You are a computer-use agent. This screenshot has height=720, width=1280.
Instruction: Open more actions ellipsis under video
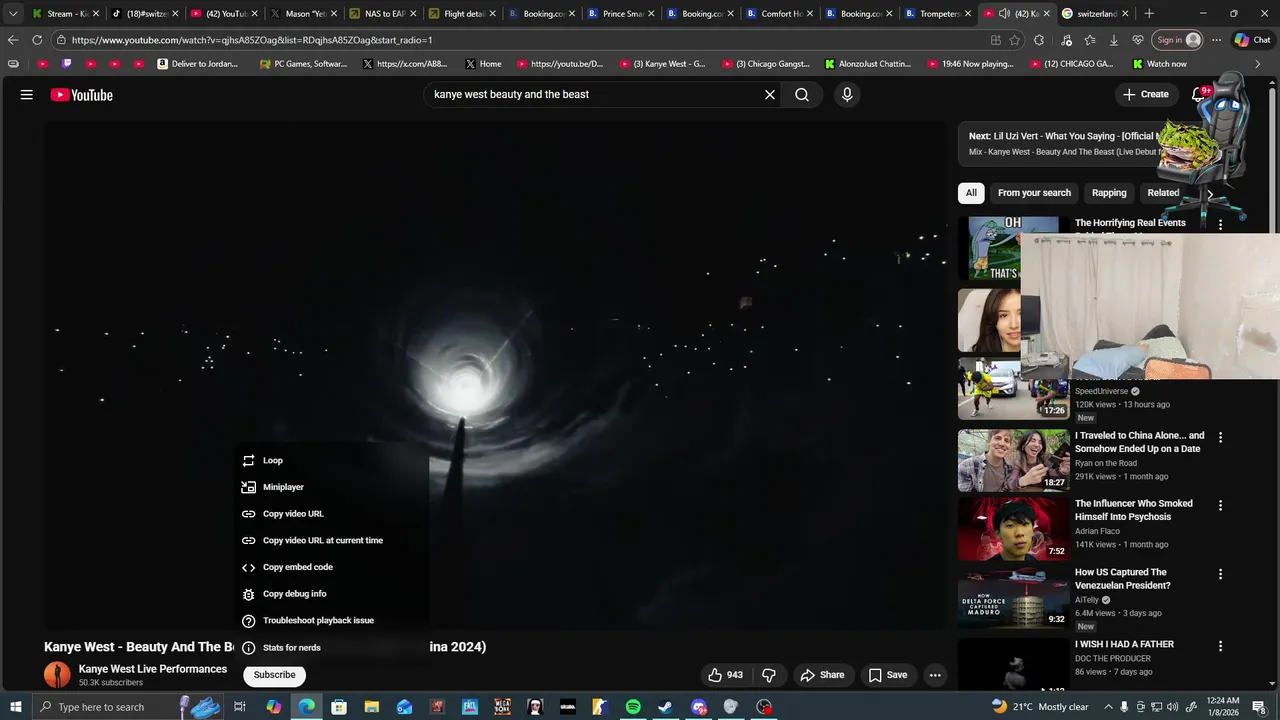pos(935,675)
